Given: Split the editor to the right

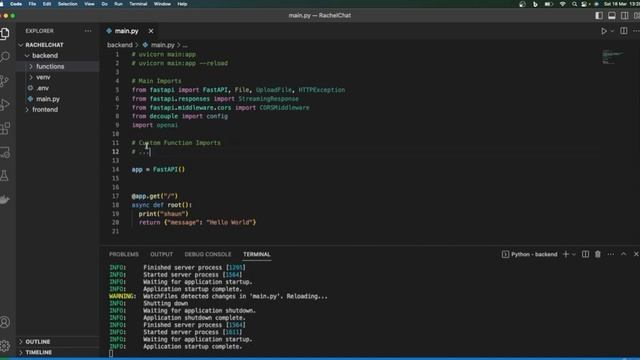Looking at the screenshot, I should point(624,31).
